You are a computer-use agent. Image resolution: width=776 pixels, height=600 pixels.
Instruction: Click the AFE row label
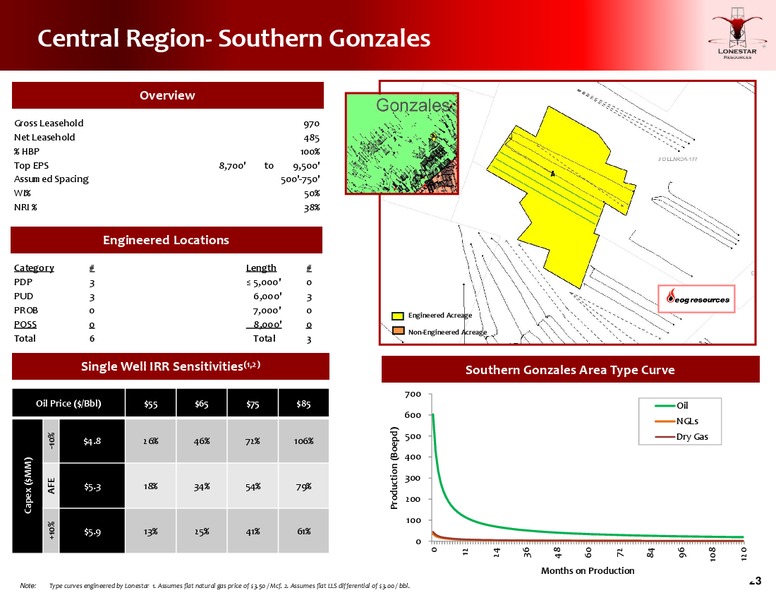tap(51, 486)
